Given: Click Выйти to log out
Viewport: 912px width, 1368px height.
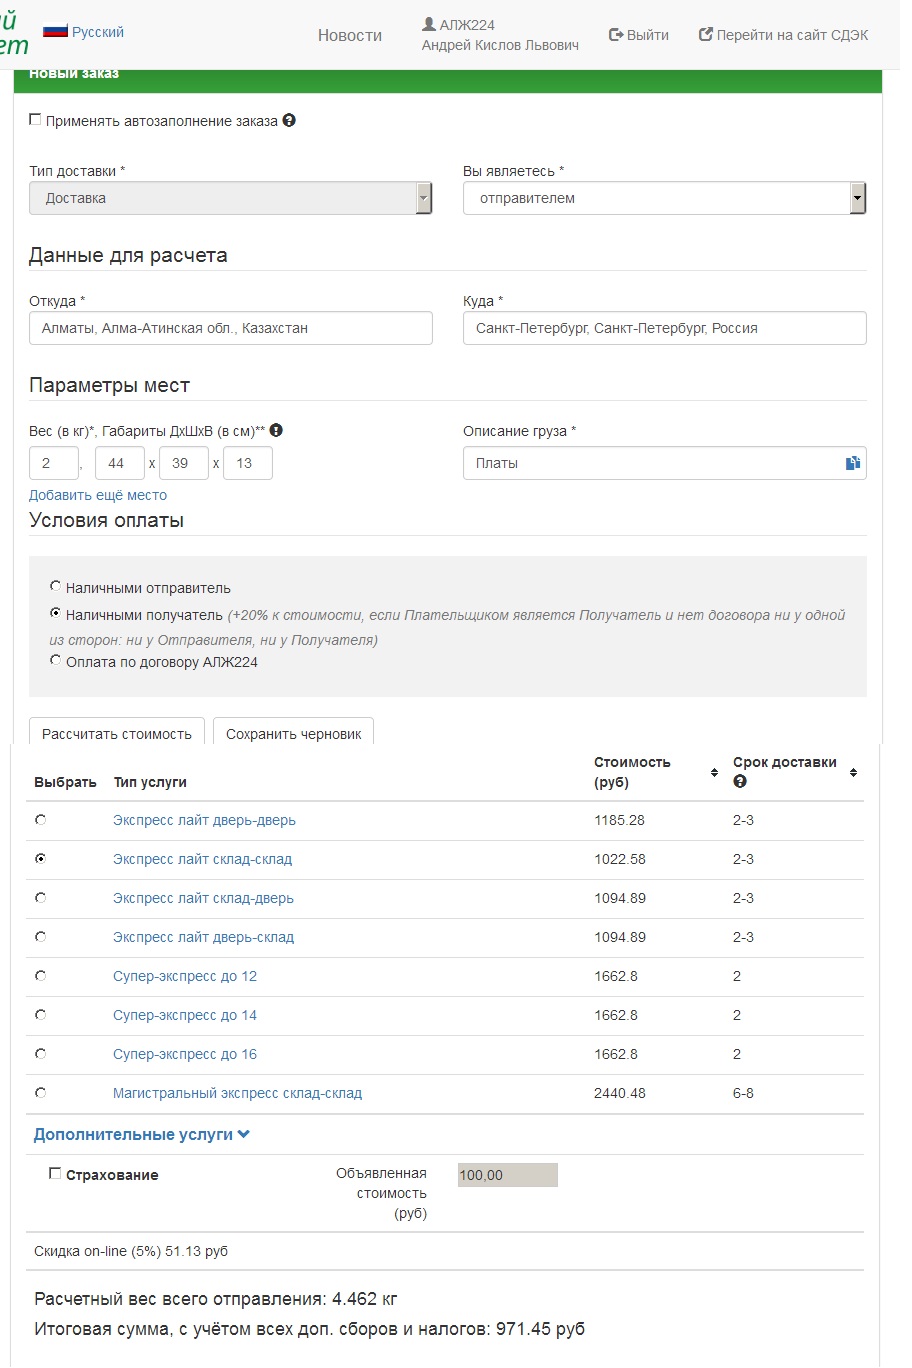Looking at the screenshot, I should click(x=638, y=35).
